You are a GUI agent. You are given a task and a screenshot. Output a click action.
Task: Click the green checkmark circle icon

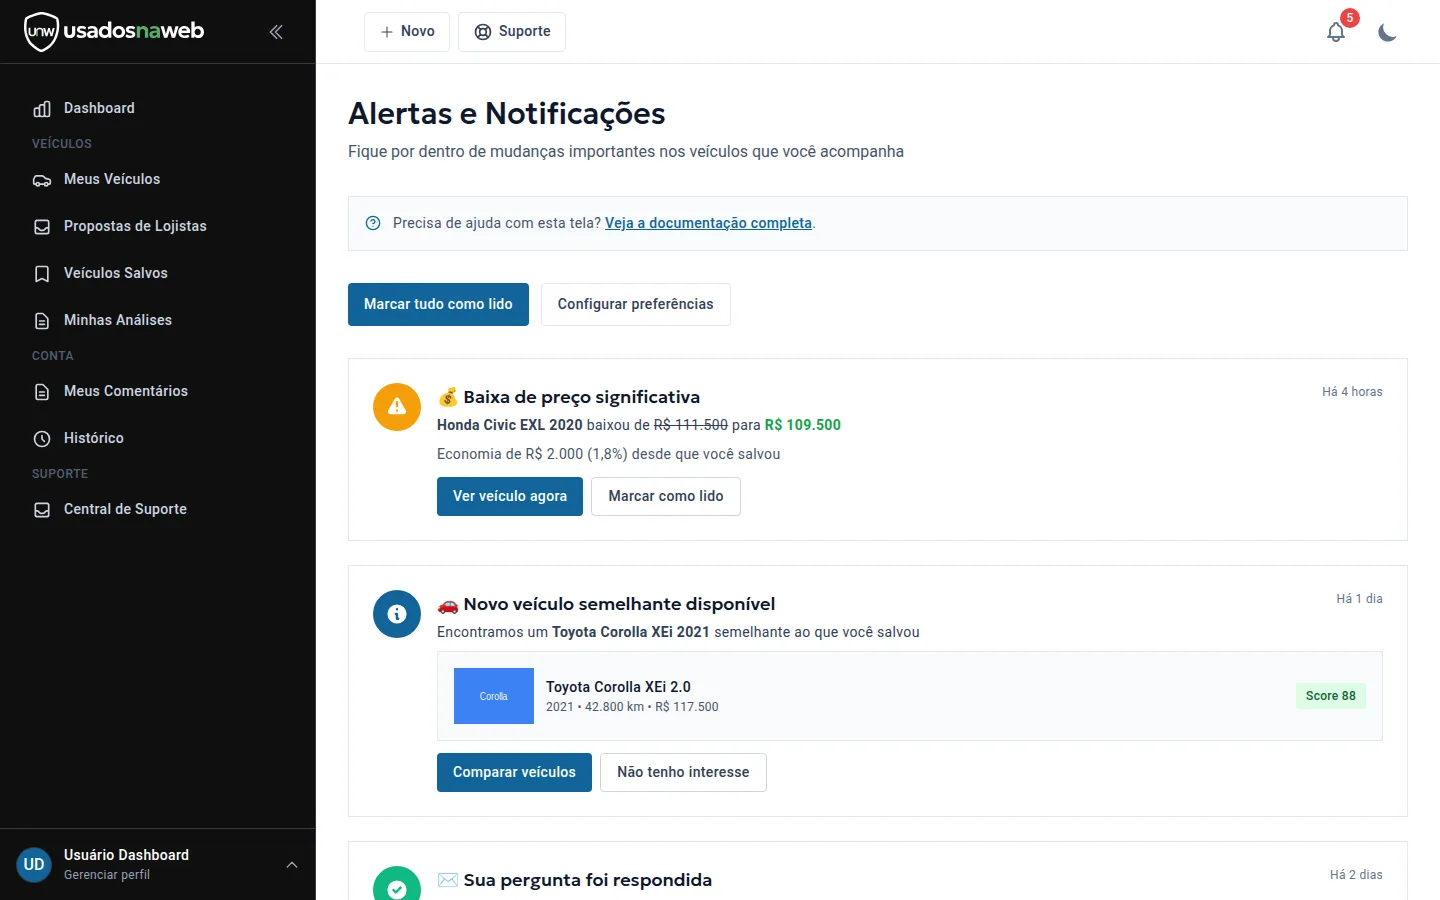click(x=397, y=884)
